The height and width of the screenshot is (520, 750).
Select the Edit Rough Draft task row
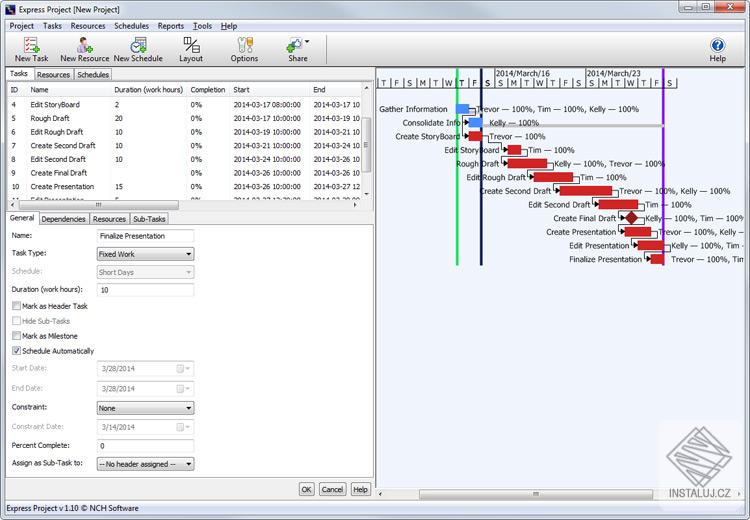pyautogui.click(x=185, y=132)
